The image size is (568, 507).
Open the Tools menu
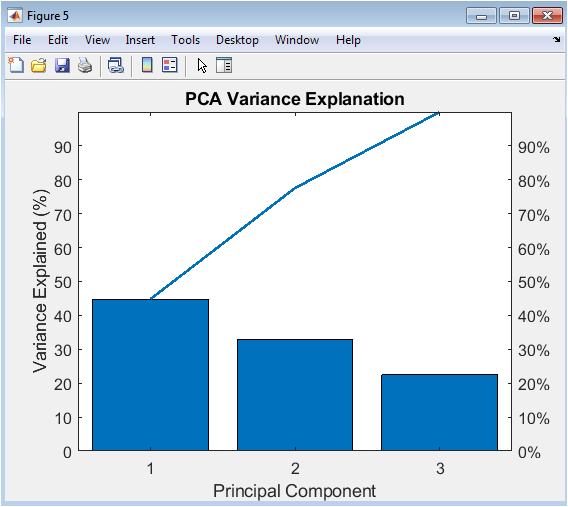tap(185, 40)
